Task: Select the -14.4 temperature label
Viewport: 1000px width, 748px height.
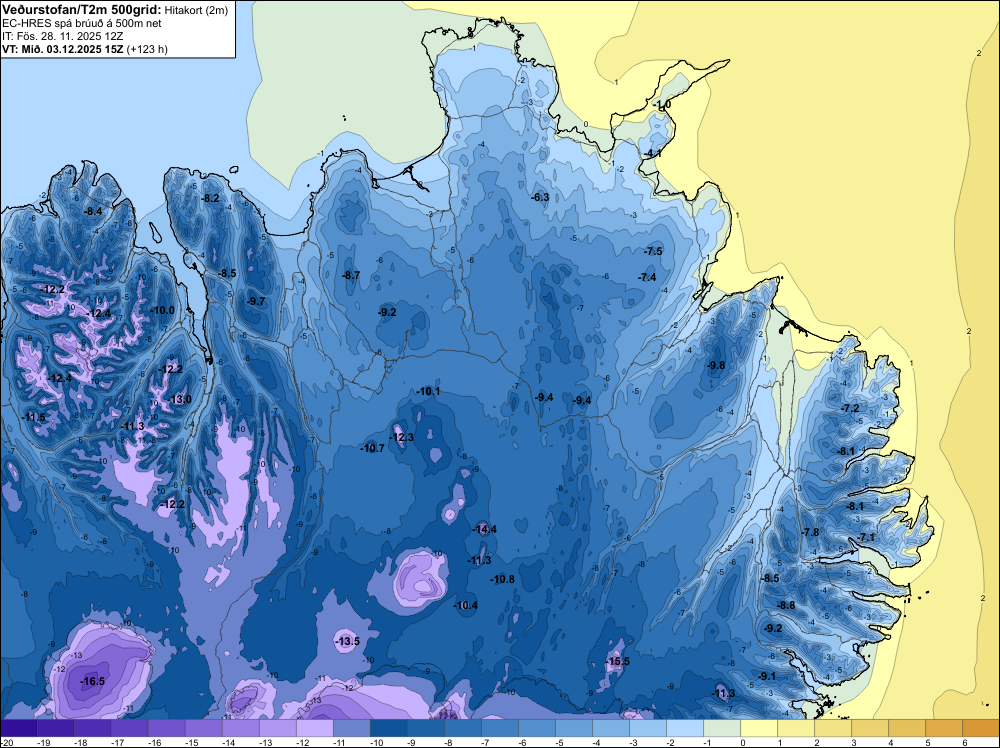Action: (485, 529)
